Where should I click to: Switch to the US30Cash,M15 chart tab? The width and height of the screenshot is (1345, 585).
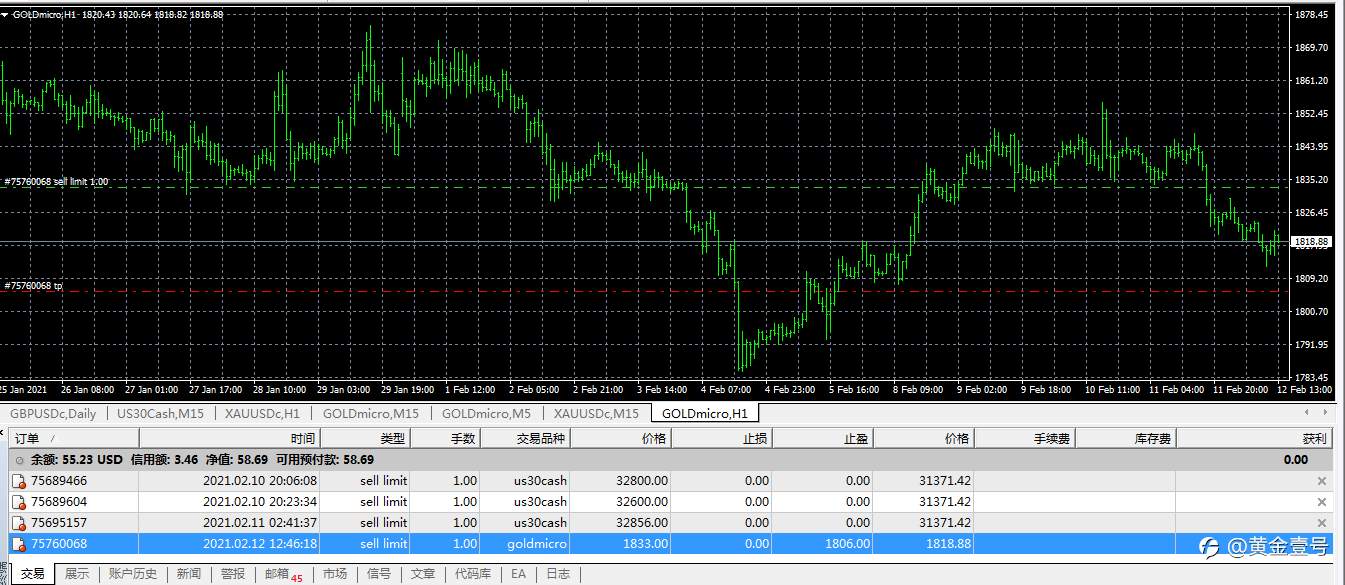coord(160,413)
